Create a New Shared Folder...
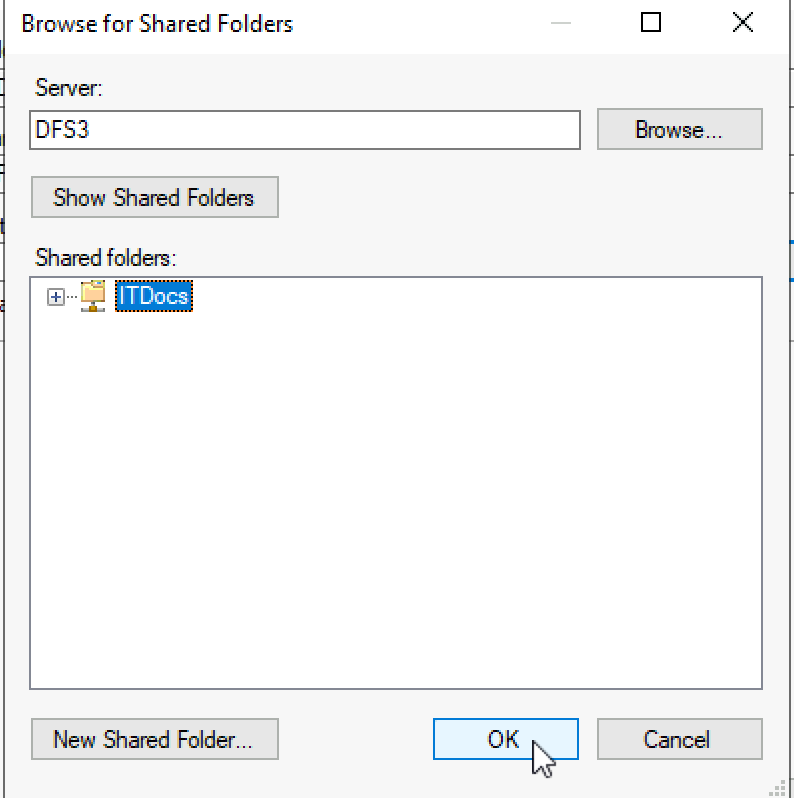This screenshot has height=798, width=794. 155,739
